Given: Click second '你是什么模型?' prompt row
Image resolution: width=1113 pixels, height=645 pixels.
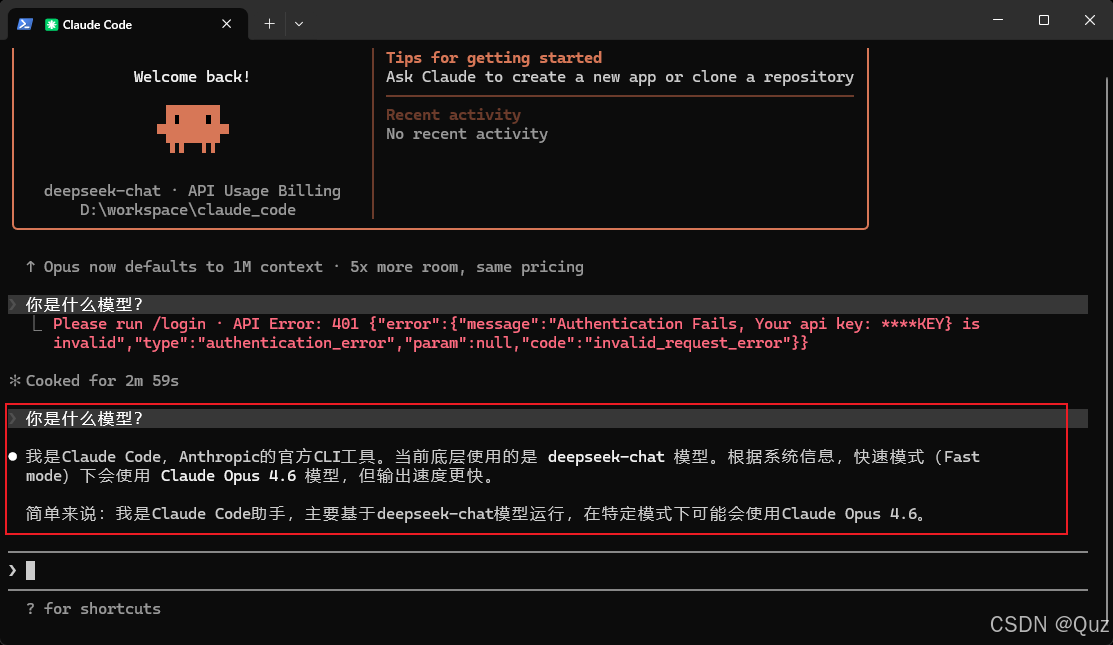Looking at the screenshot, I should 547,419.
